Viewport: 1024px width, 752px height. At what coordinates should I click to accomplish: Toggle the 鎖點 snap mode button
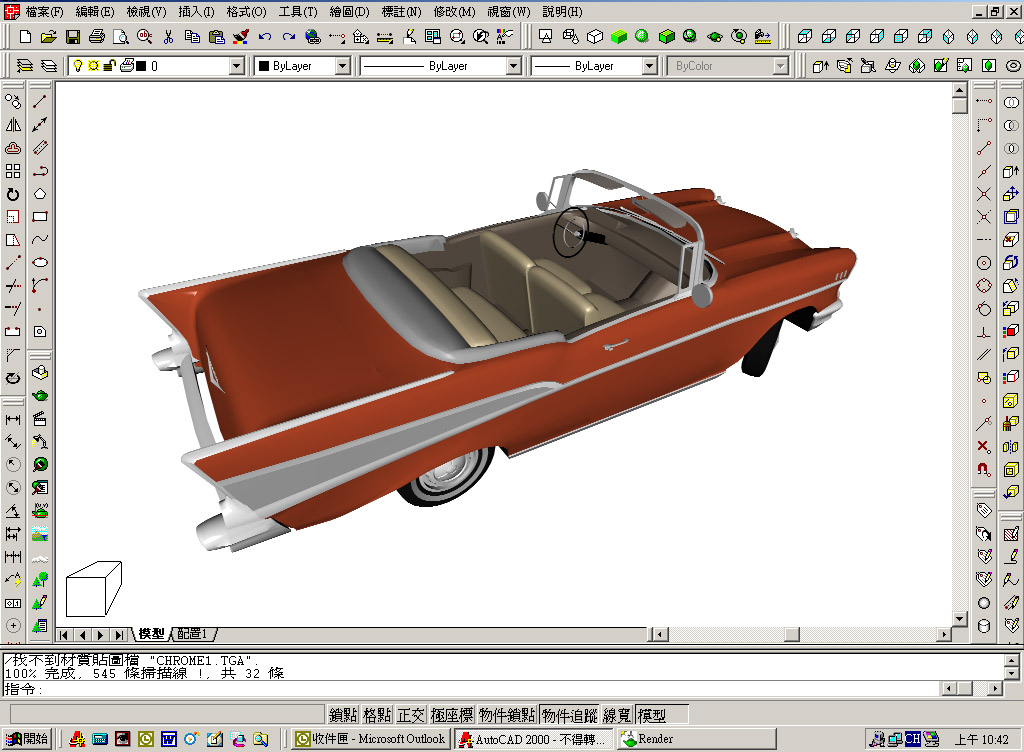pos(343,715)
